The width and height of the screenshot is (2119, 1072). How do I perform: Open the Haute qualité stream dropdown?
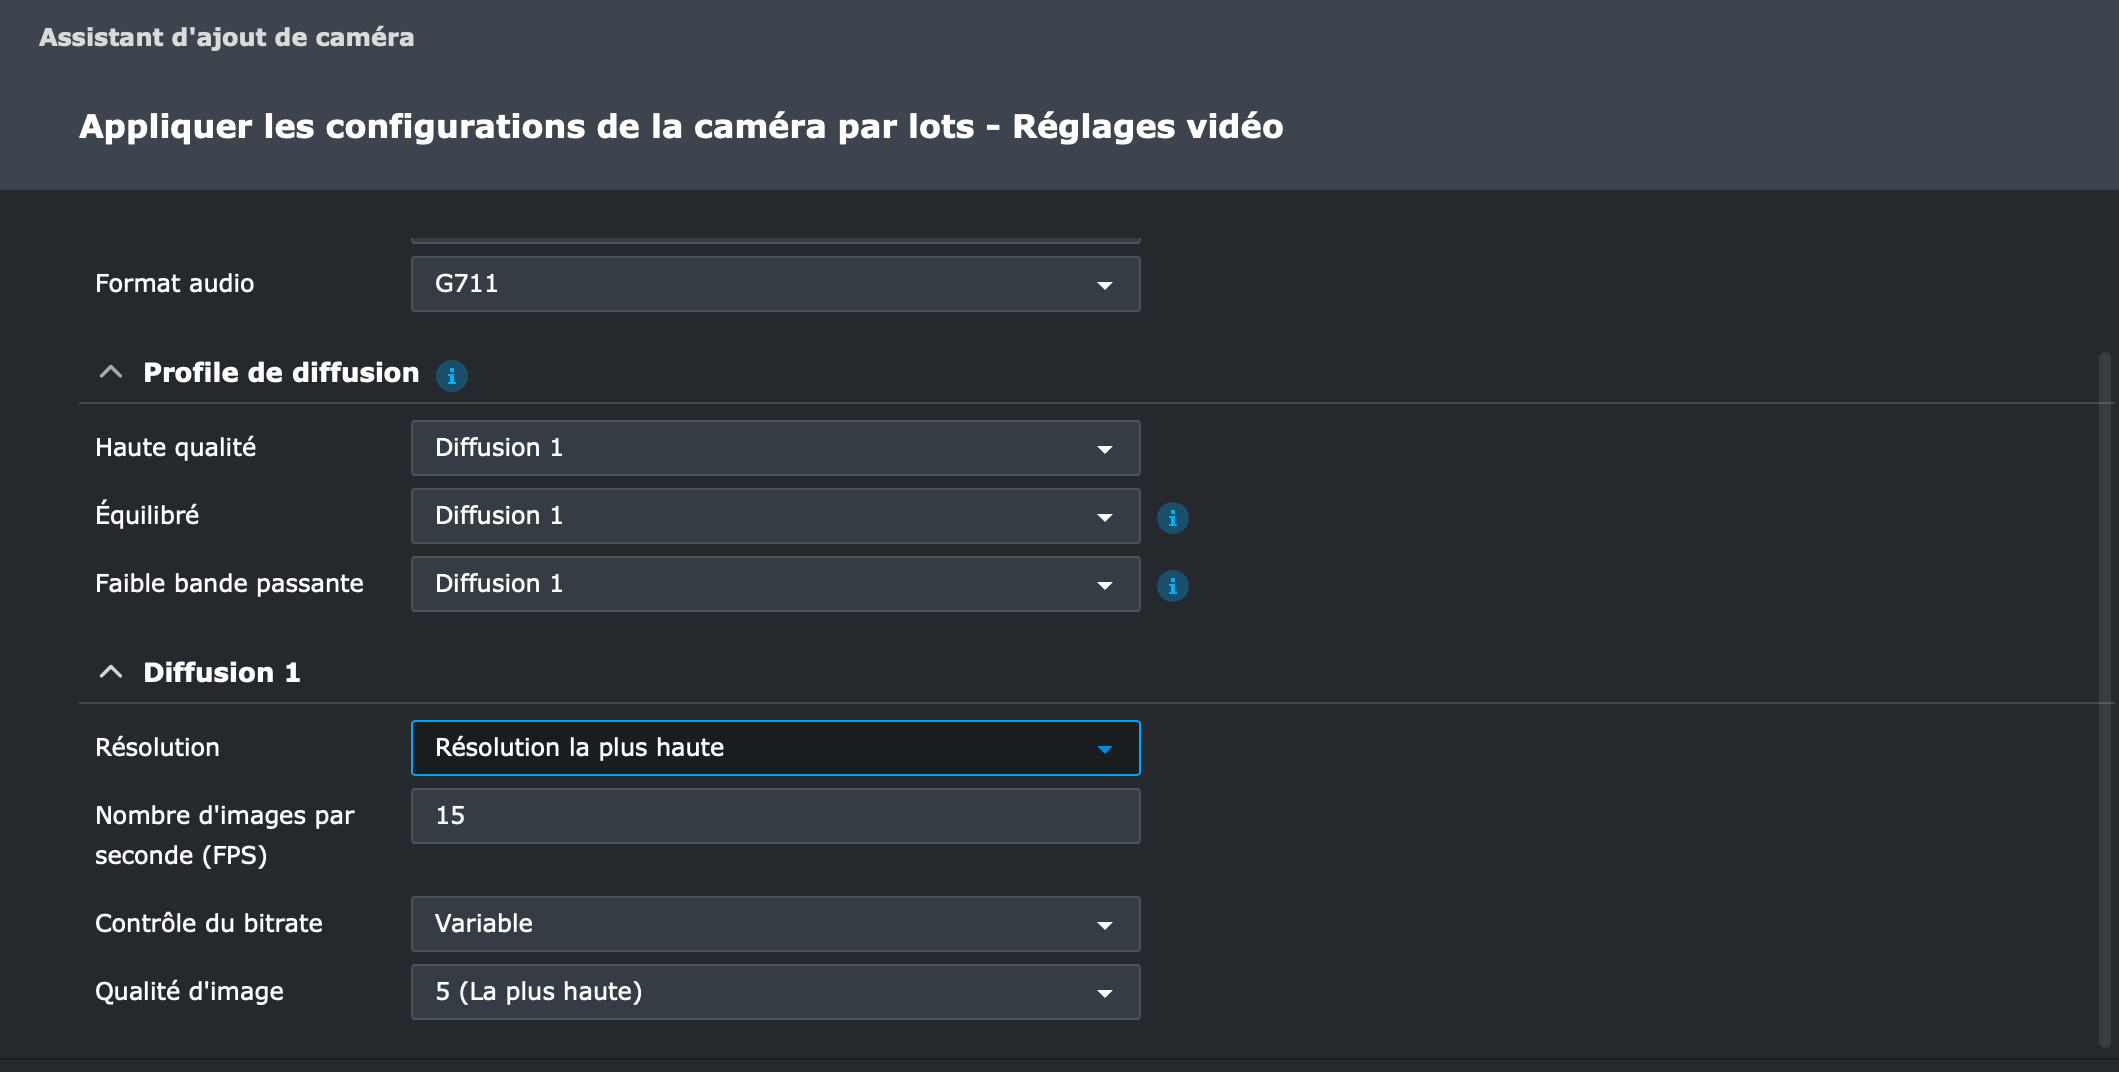coord(775,448)
